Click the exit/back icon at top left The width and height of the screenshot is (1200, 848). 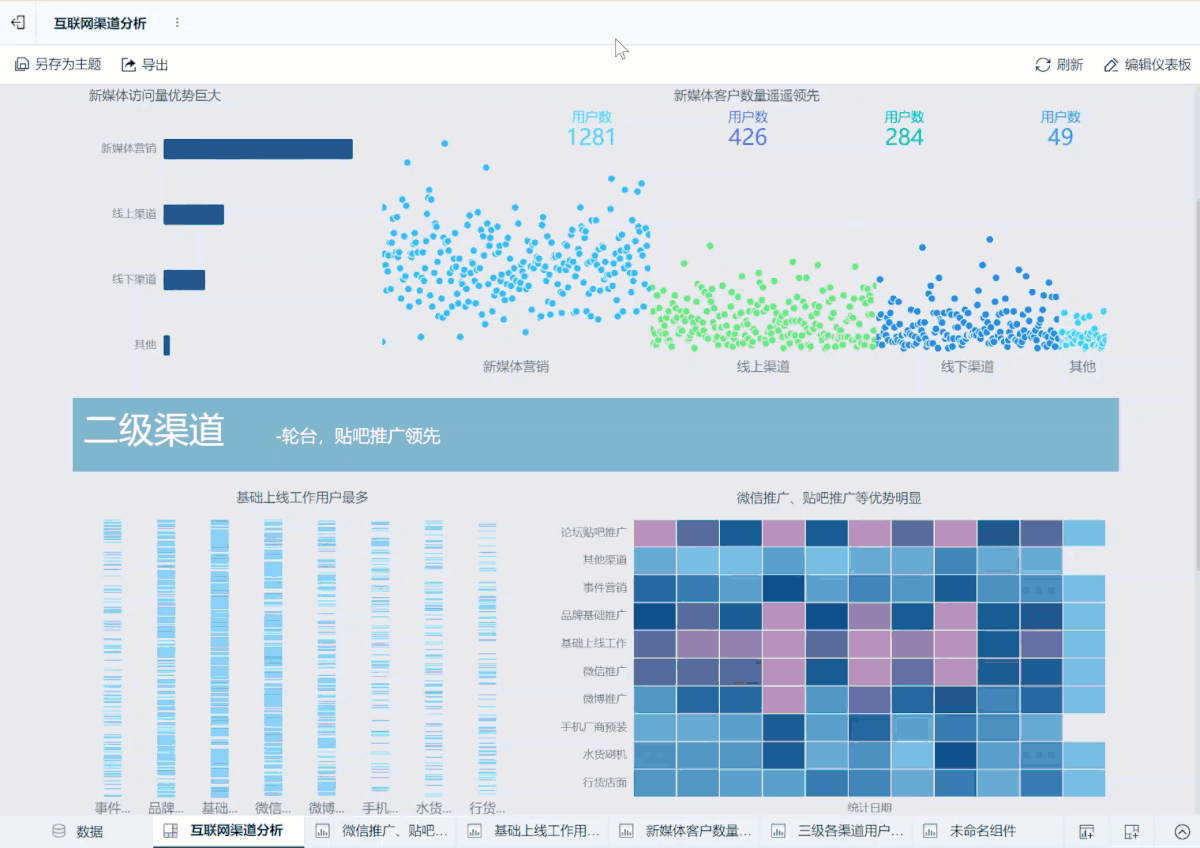click(17, 22)
